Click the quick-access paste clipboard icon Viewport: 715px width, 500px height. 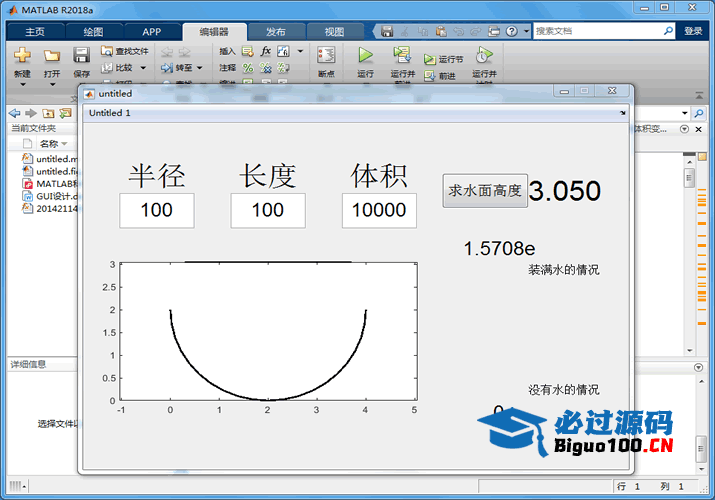(441, 31)
